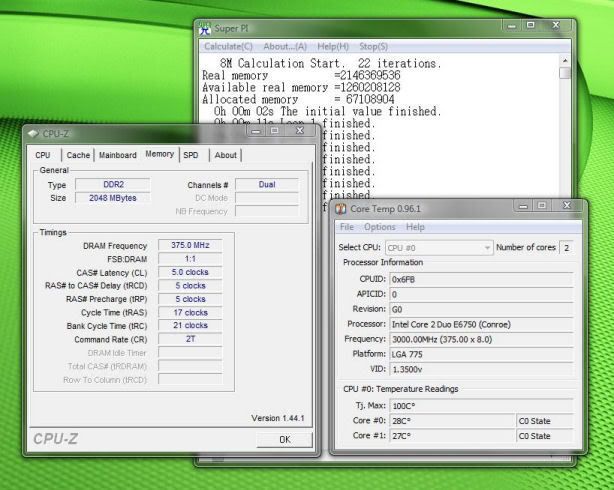This screenshot has width=614, height=490.
Task: Minimize the Core Temp window
Action: (x=524, y=206)
